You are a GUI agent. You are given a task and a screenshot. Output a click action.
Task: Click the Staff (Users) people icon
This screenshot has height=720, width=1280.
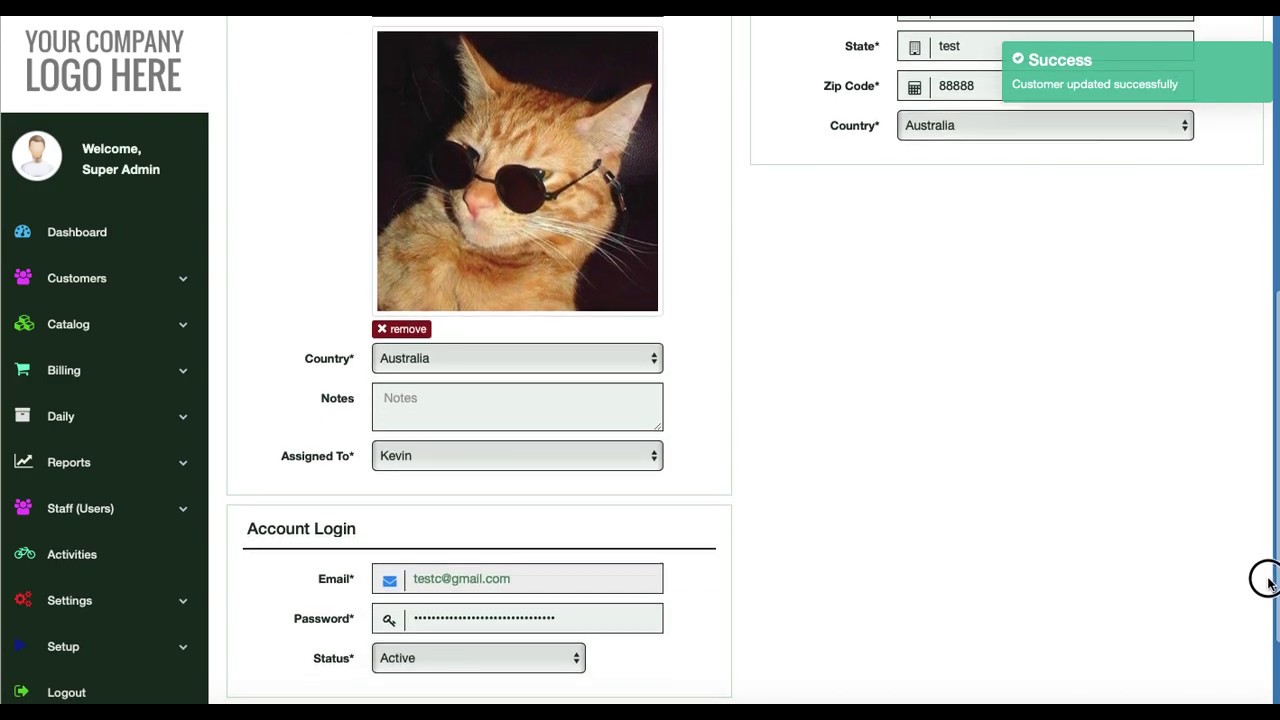pyautogui.click(x=23, y=508)
